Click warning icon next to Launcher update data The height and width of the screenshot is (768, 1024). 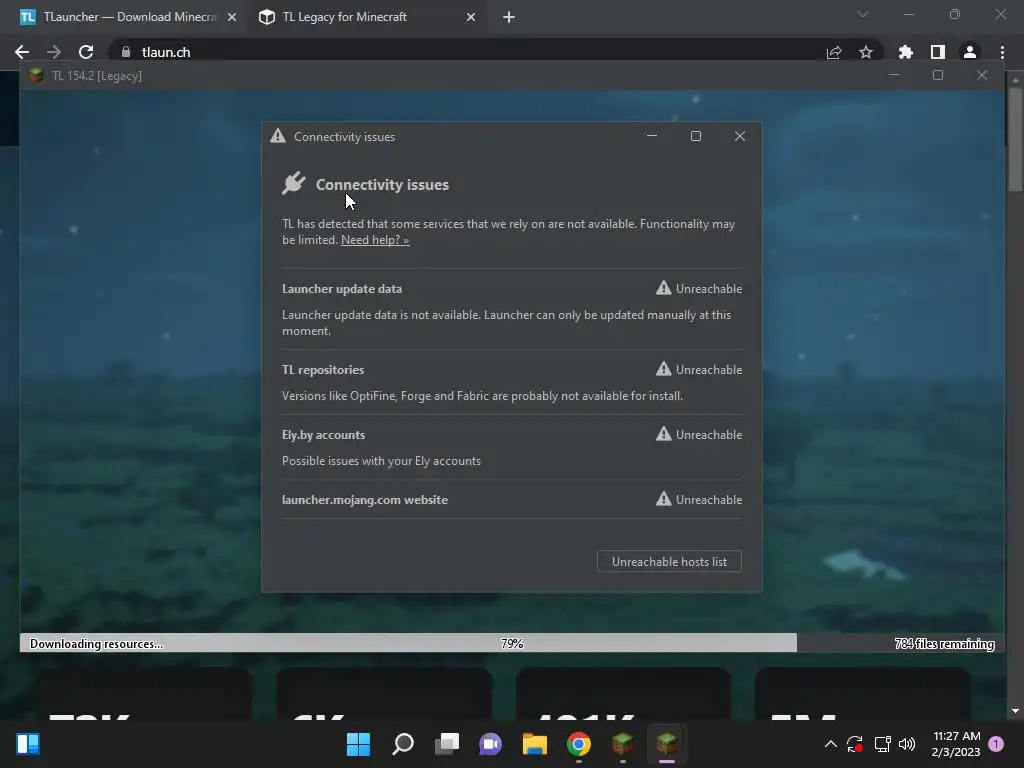tap(664, 288)
